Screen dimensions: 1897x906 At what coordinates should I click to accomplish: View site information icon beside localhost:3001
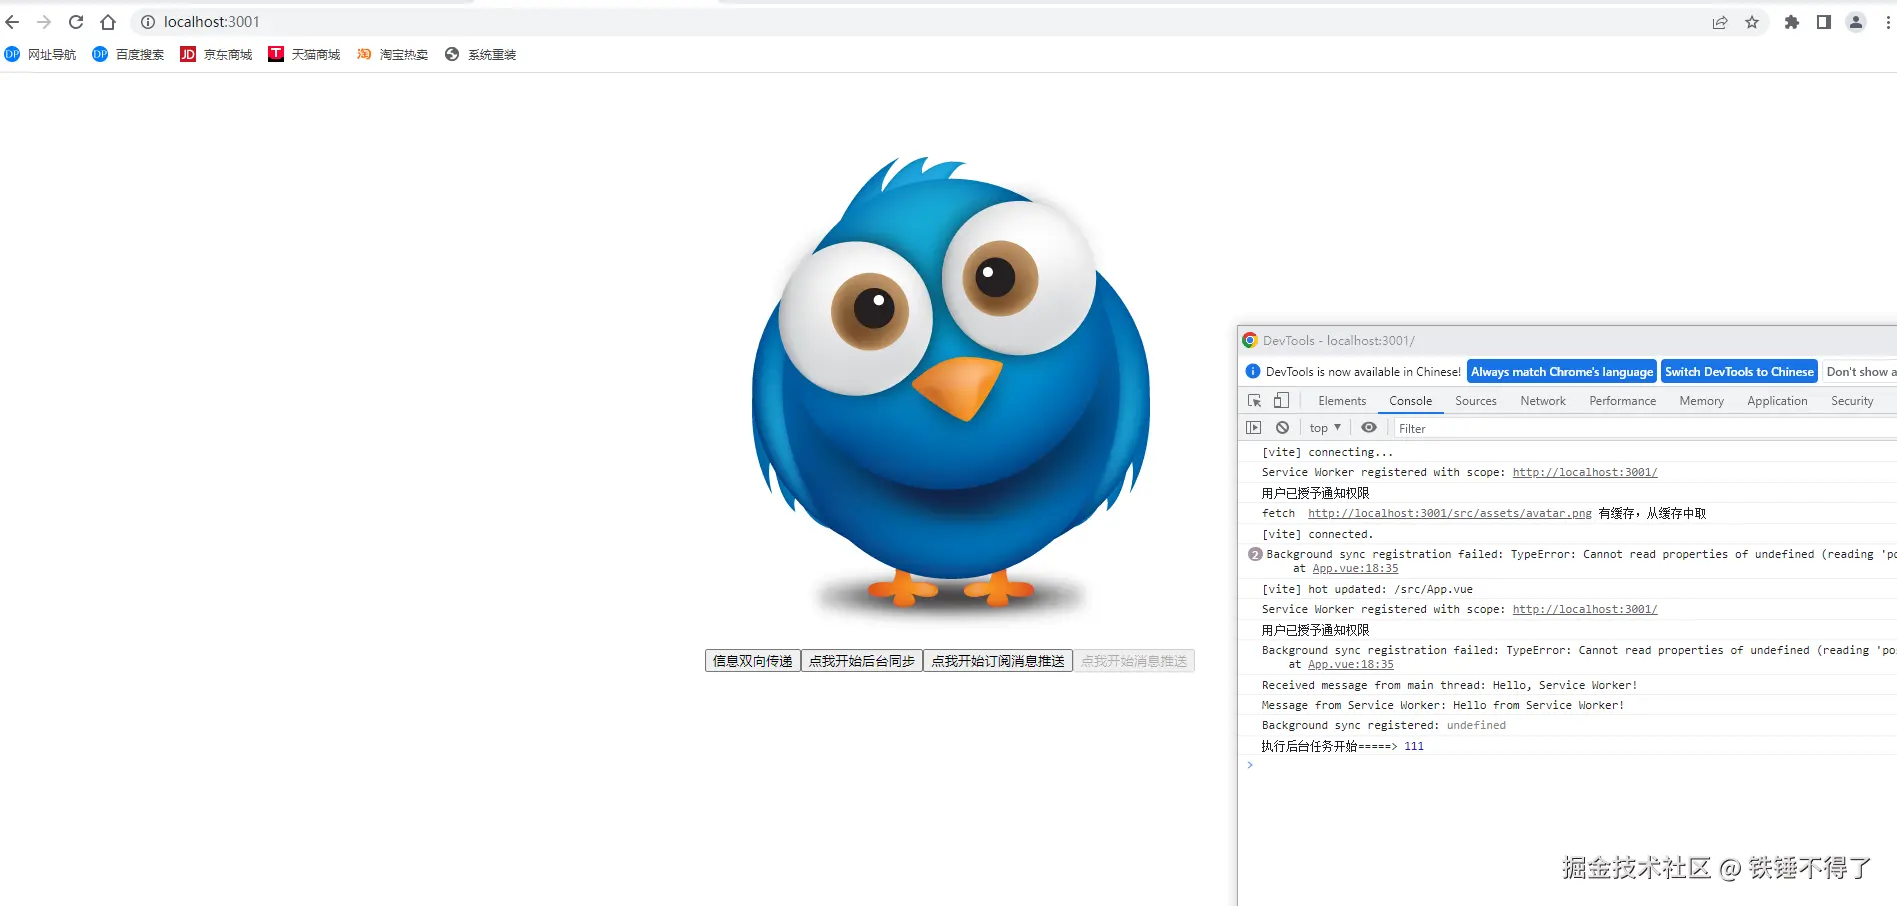(148, 22)
